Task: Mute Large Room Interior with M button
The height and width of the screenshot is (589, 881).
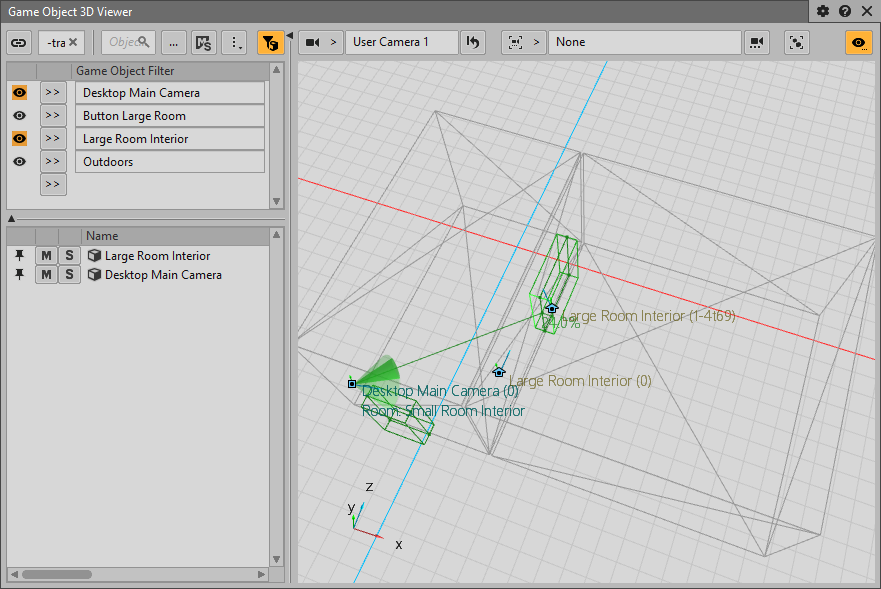Action: (x=46, y=256)
